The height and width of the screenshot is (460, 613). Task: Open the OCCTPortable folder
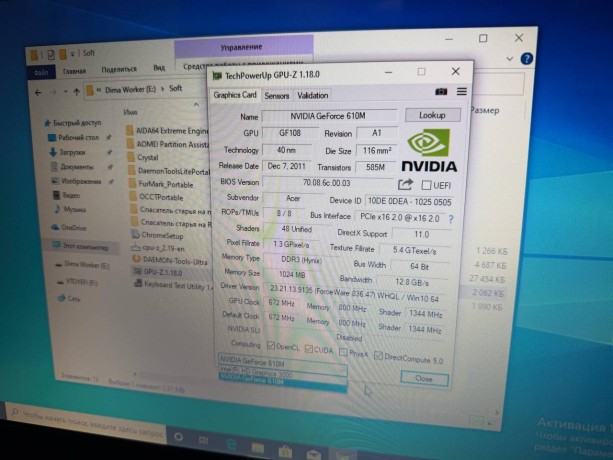(x=156, y=197)
